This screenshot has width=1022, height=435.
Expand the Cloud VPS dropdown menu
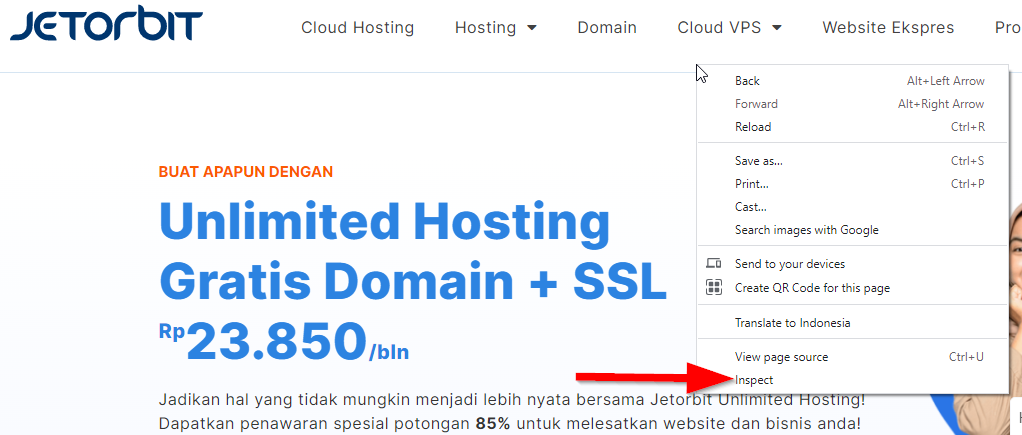coord(729,28)
